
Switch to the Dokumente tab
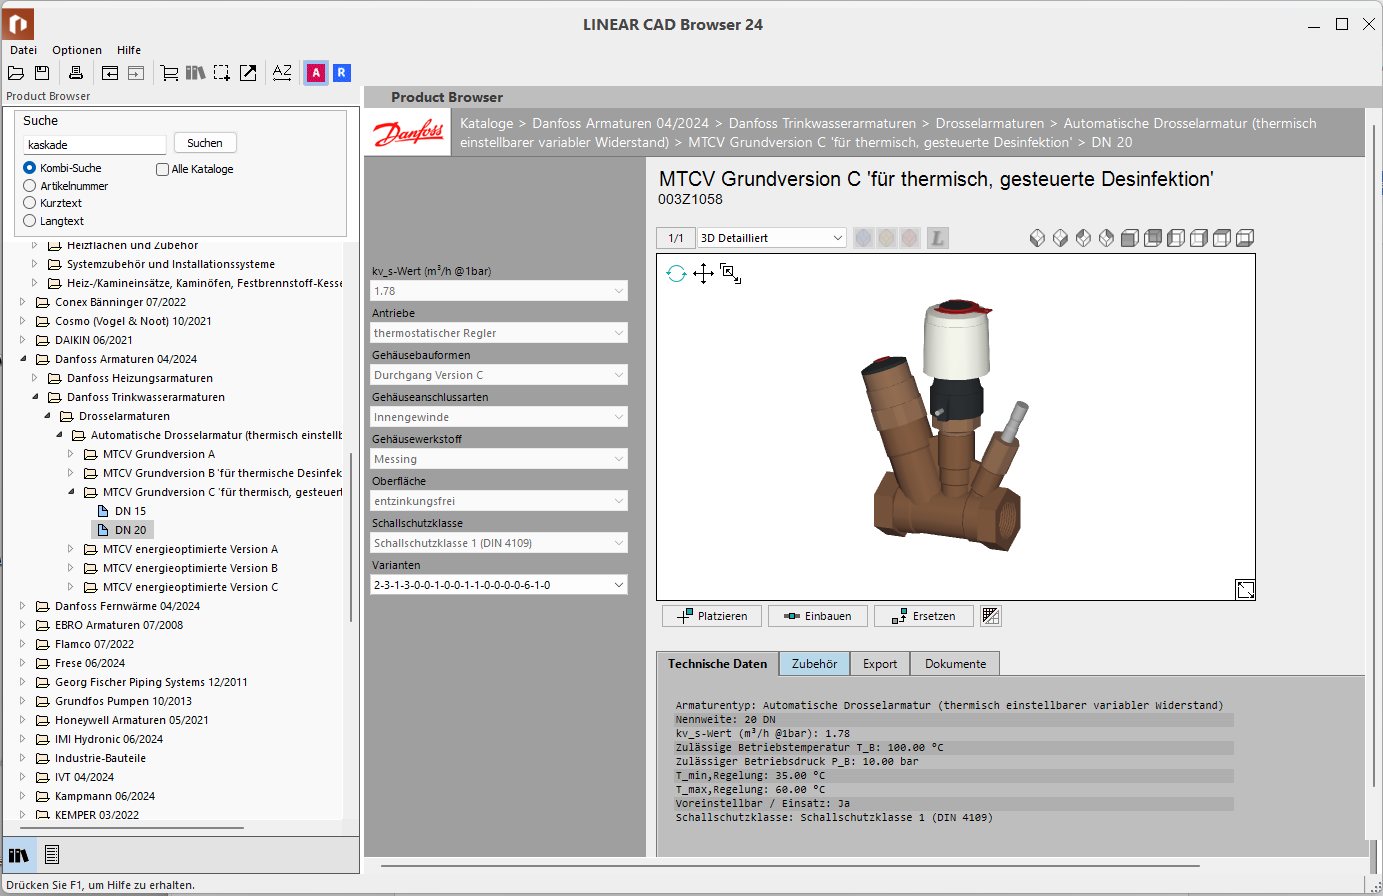(955, 664)
